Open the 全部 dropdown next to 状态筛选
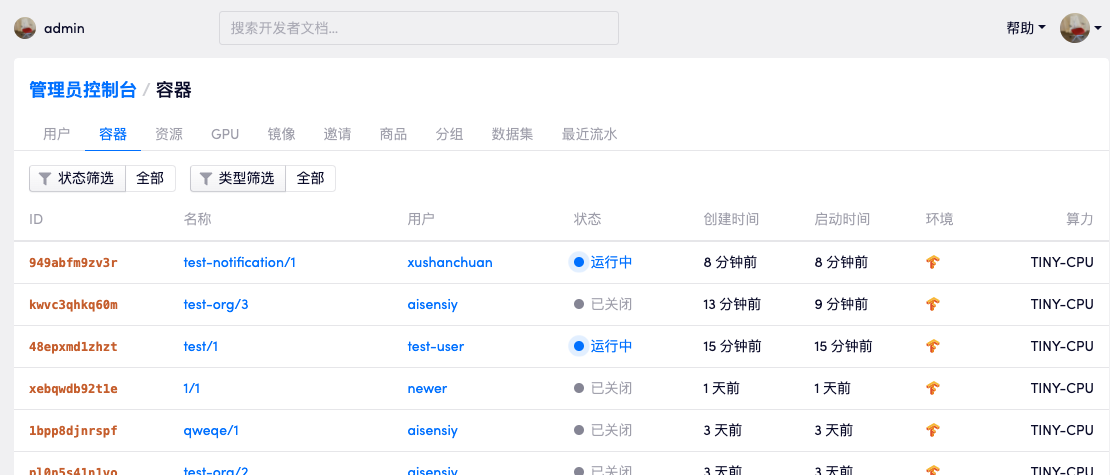This screenshot has height=475, width=1110. pyautogui.click(x=150, y=179)
